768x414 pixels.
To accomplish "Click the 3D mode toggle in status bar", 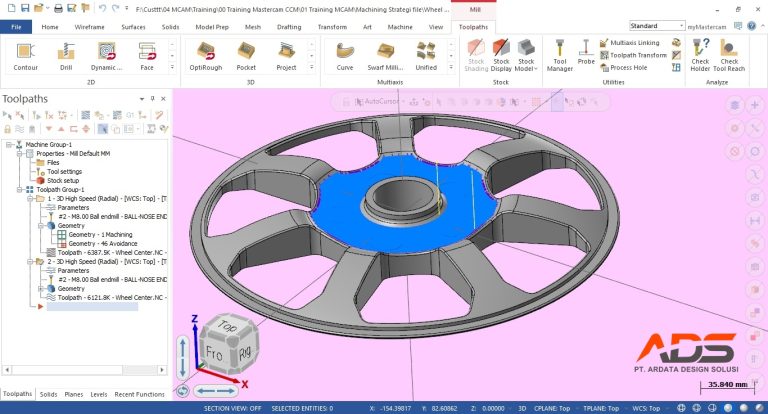I will click(522, 408).
